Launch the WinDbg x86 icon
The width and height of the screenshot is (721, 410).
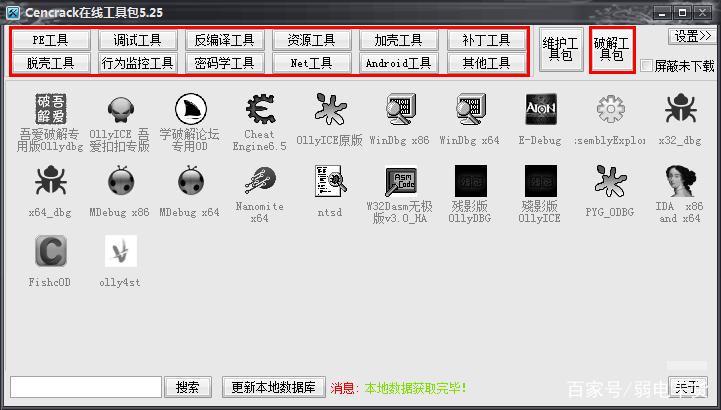400,109
